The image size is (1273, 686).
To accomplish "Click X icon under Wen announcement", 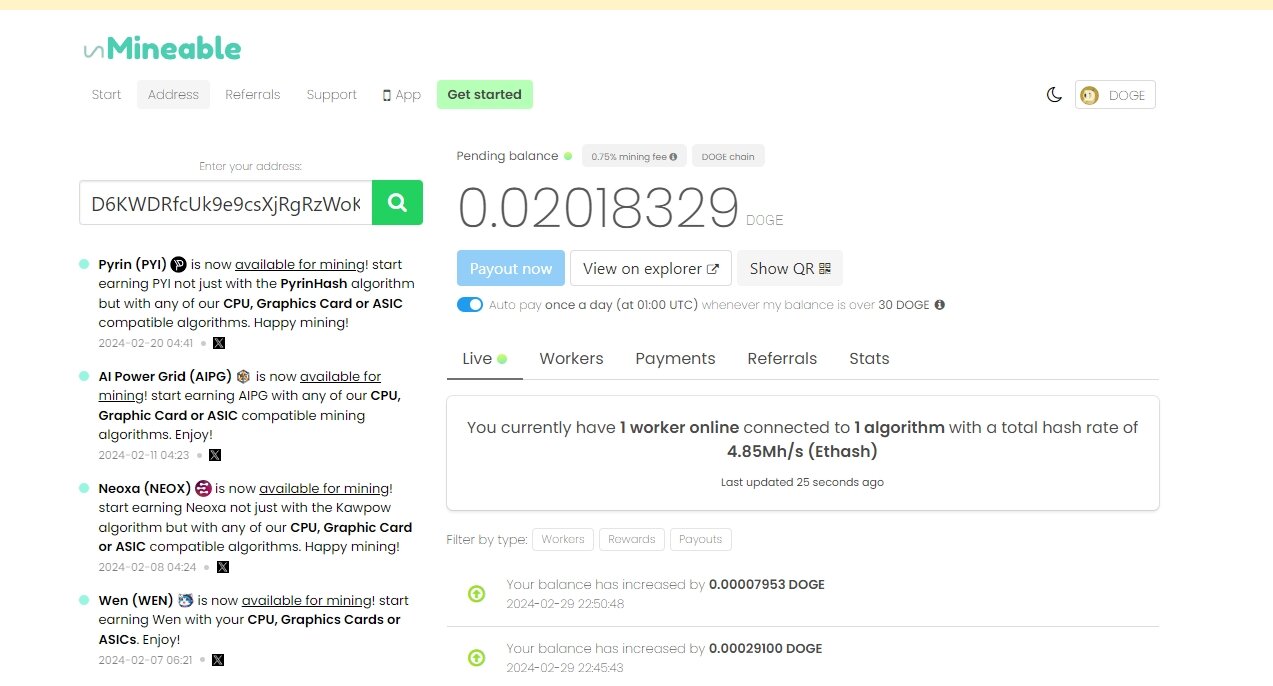I will pos(218,660).
